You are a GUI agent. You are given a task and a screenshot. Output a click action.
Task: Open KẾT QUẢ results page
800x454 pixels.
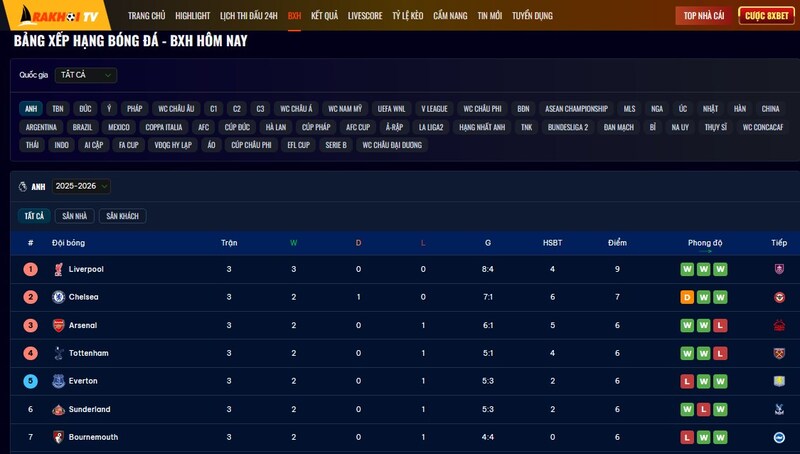click(324, 16)
